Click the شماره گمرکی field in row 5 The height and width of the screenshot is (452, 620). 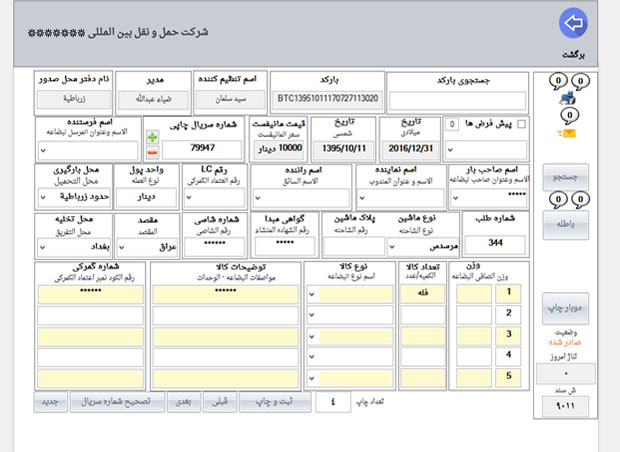[91, 378]
